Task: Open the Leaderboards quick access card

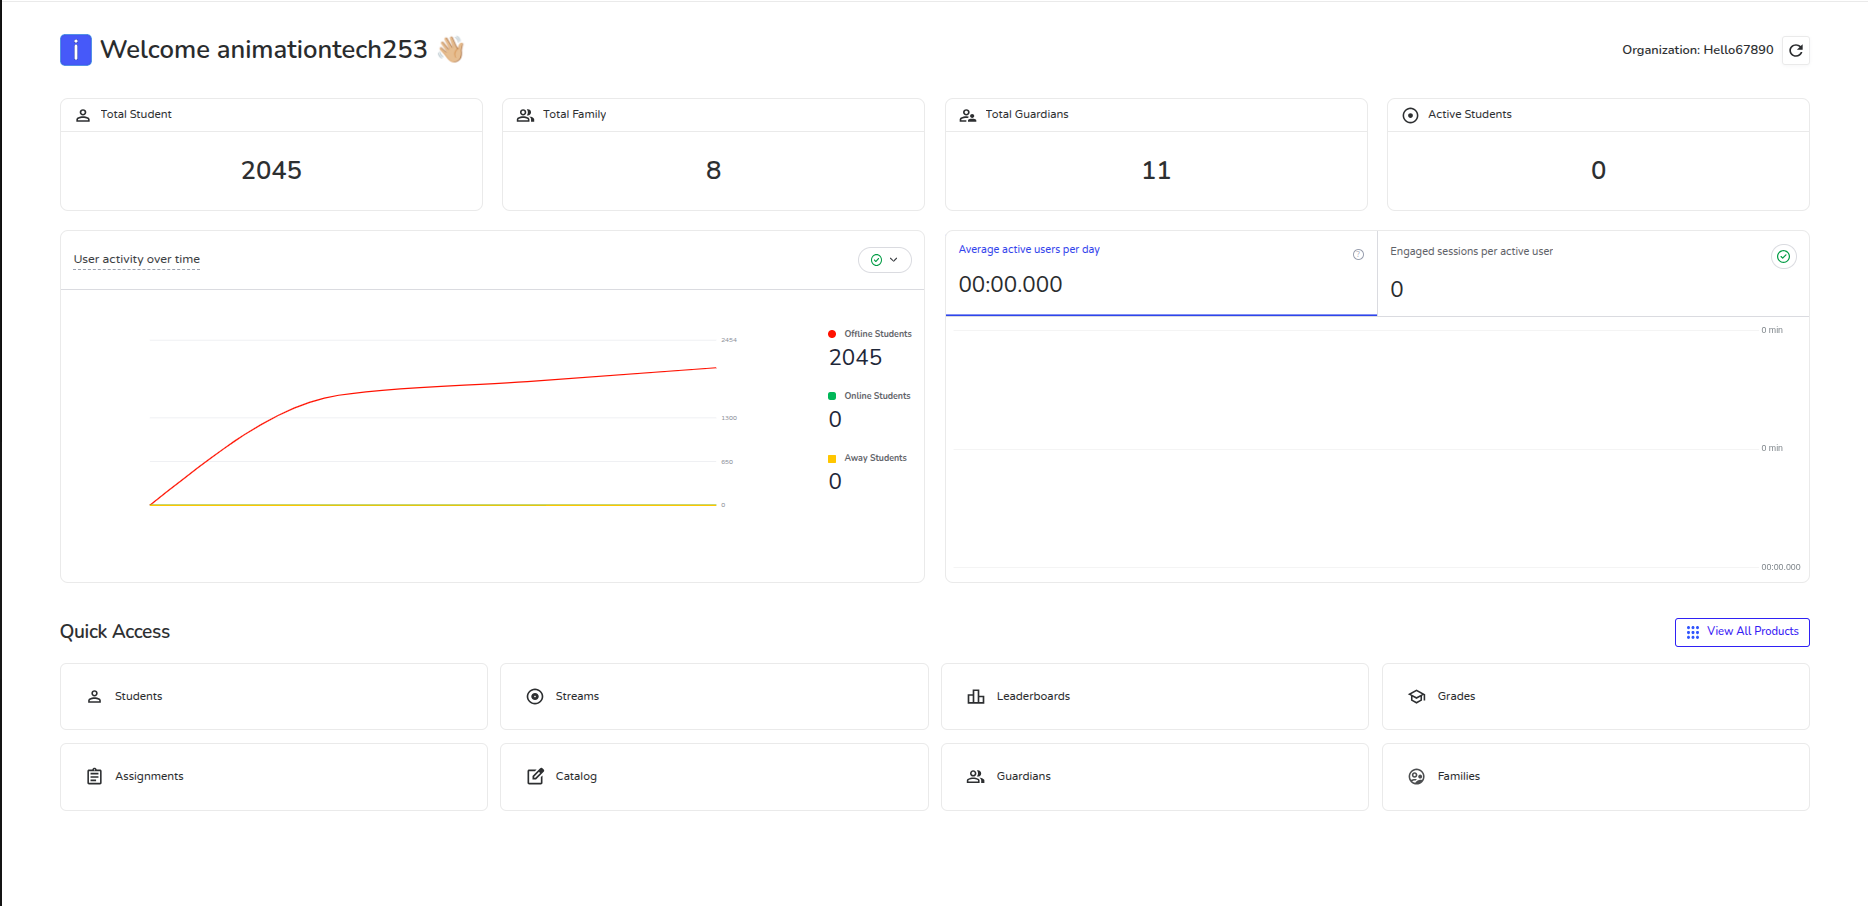Action: [1155, 696]
